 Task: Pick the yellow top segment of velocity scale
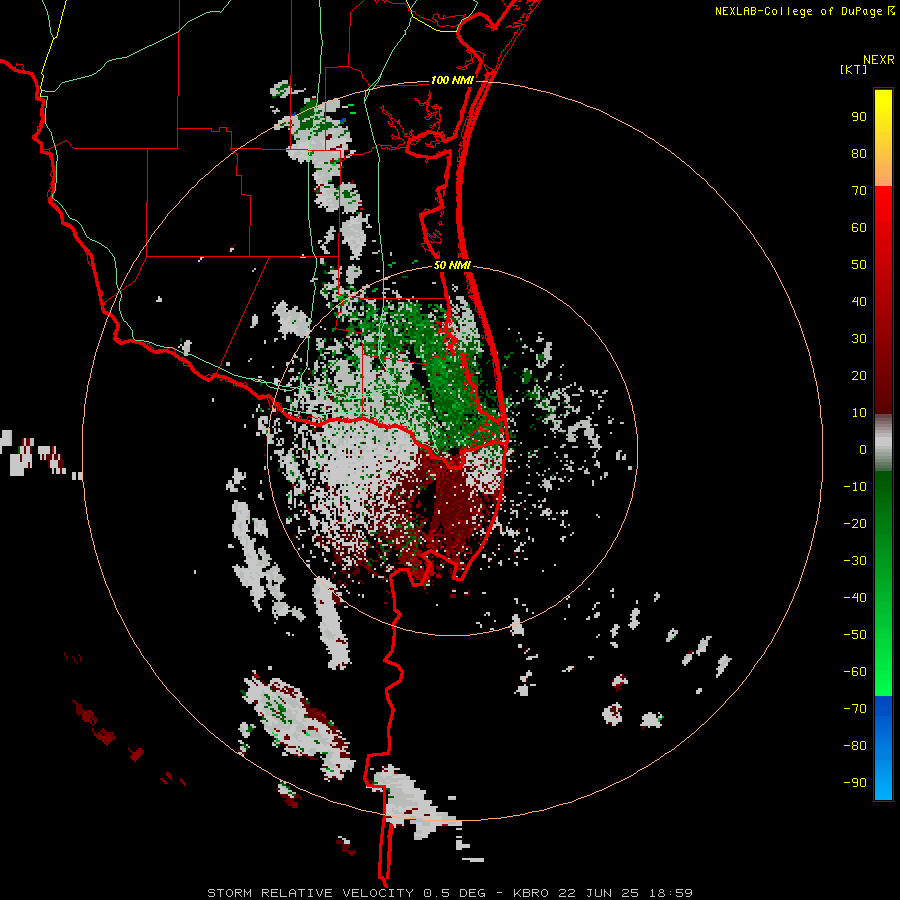click(x=883, y=138)
